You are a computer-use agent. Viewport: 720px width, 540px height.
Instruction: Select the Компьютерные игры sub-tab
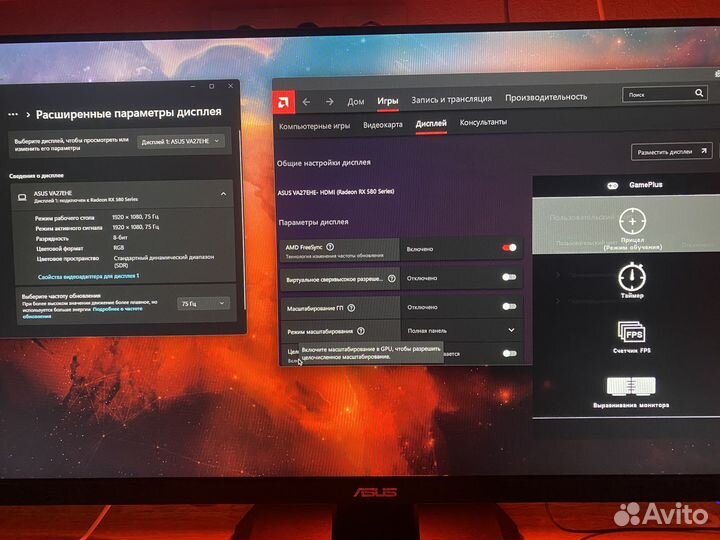[315, 126]
